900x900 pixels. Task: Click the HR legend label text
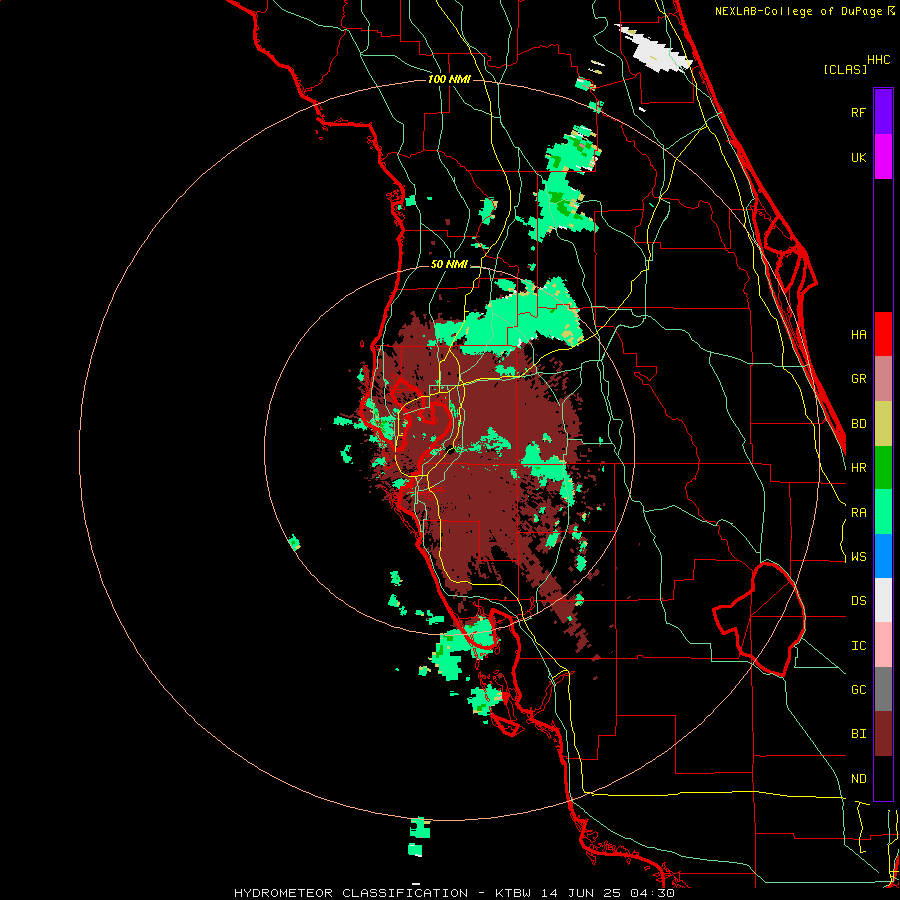click(858, 468)
